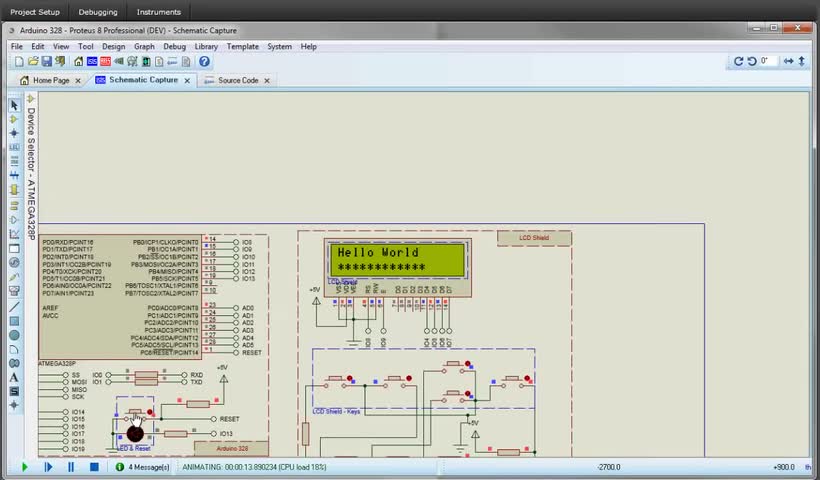Click the Debugging button in top bar

(98, 12)
